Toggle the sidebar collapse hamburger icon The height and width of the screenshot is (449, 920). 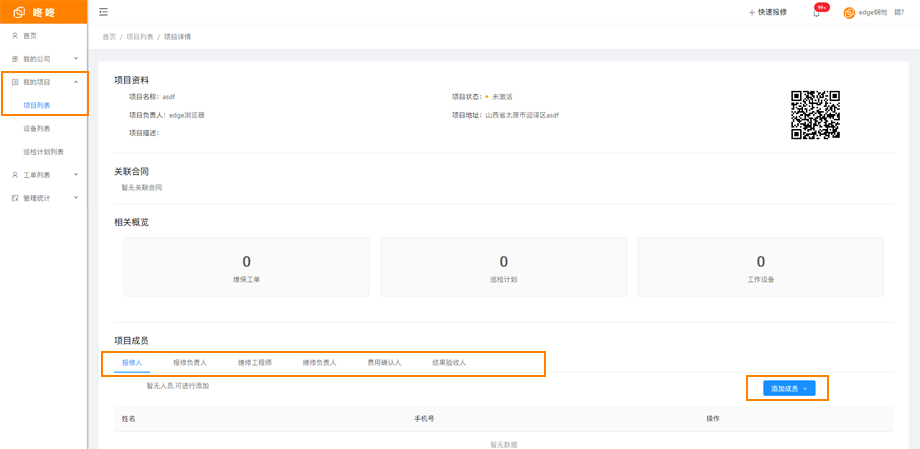click(x=104, y=12)
